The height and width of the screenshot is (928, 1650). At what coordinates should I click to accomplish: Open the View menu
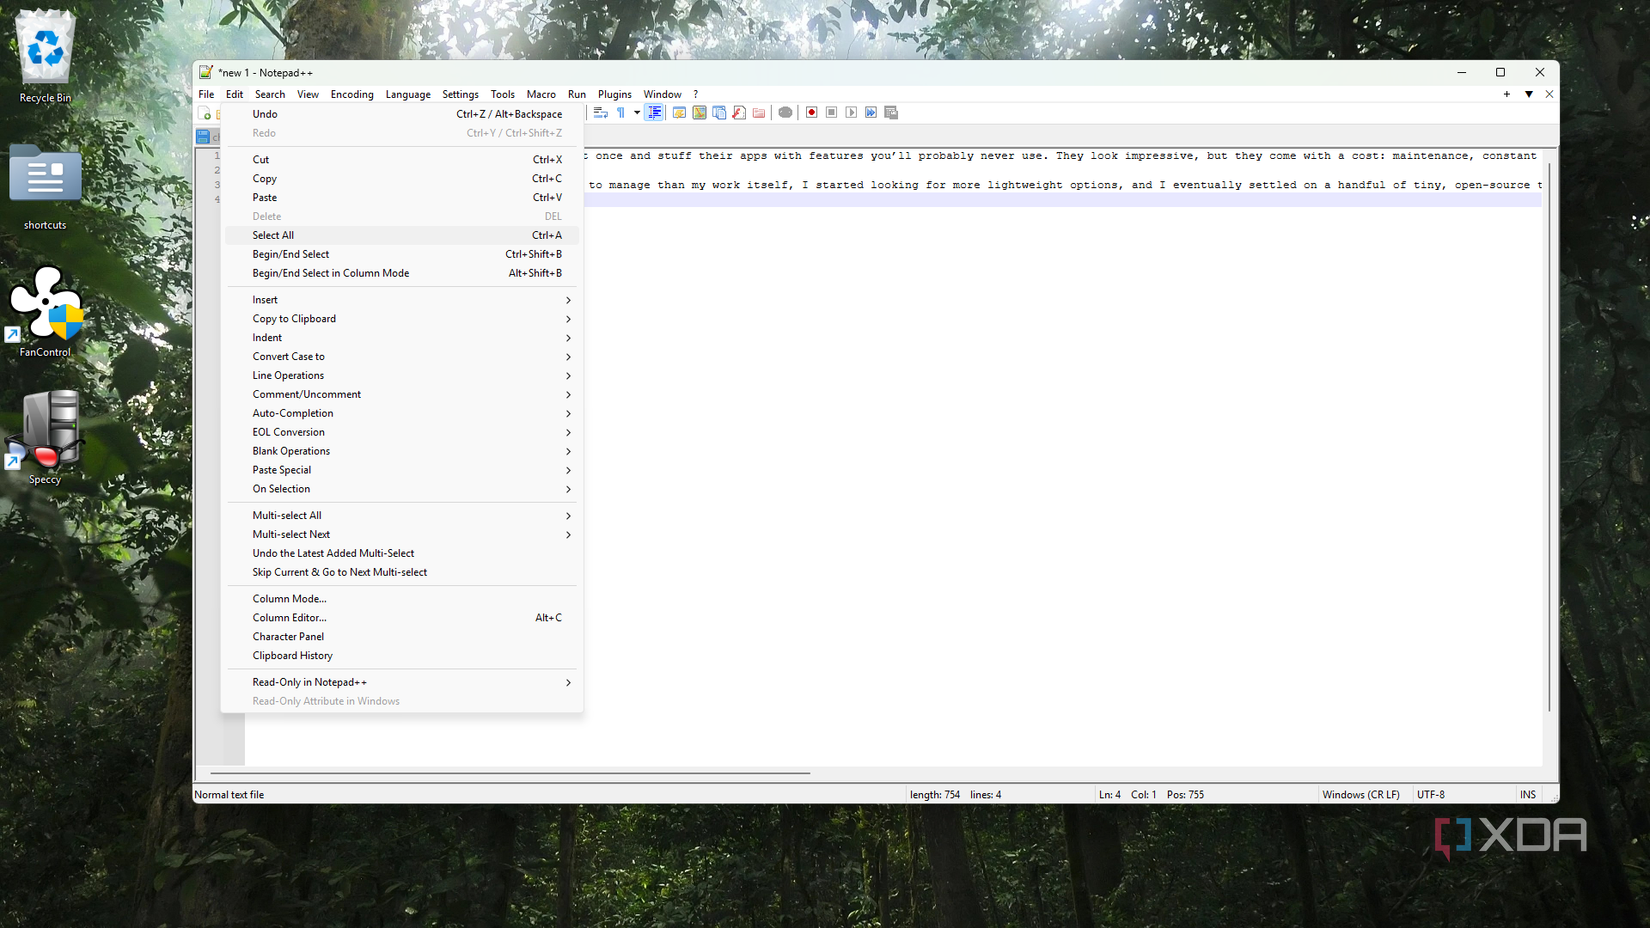[308, 94]
